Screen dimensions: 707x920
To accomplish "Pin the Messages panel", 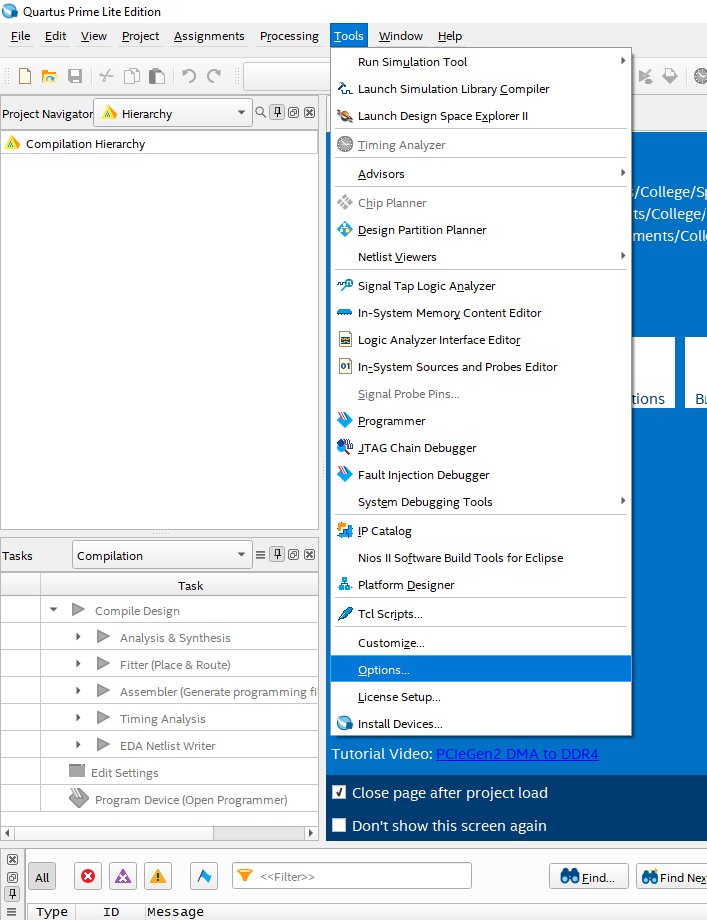I will 12,894.
